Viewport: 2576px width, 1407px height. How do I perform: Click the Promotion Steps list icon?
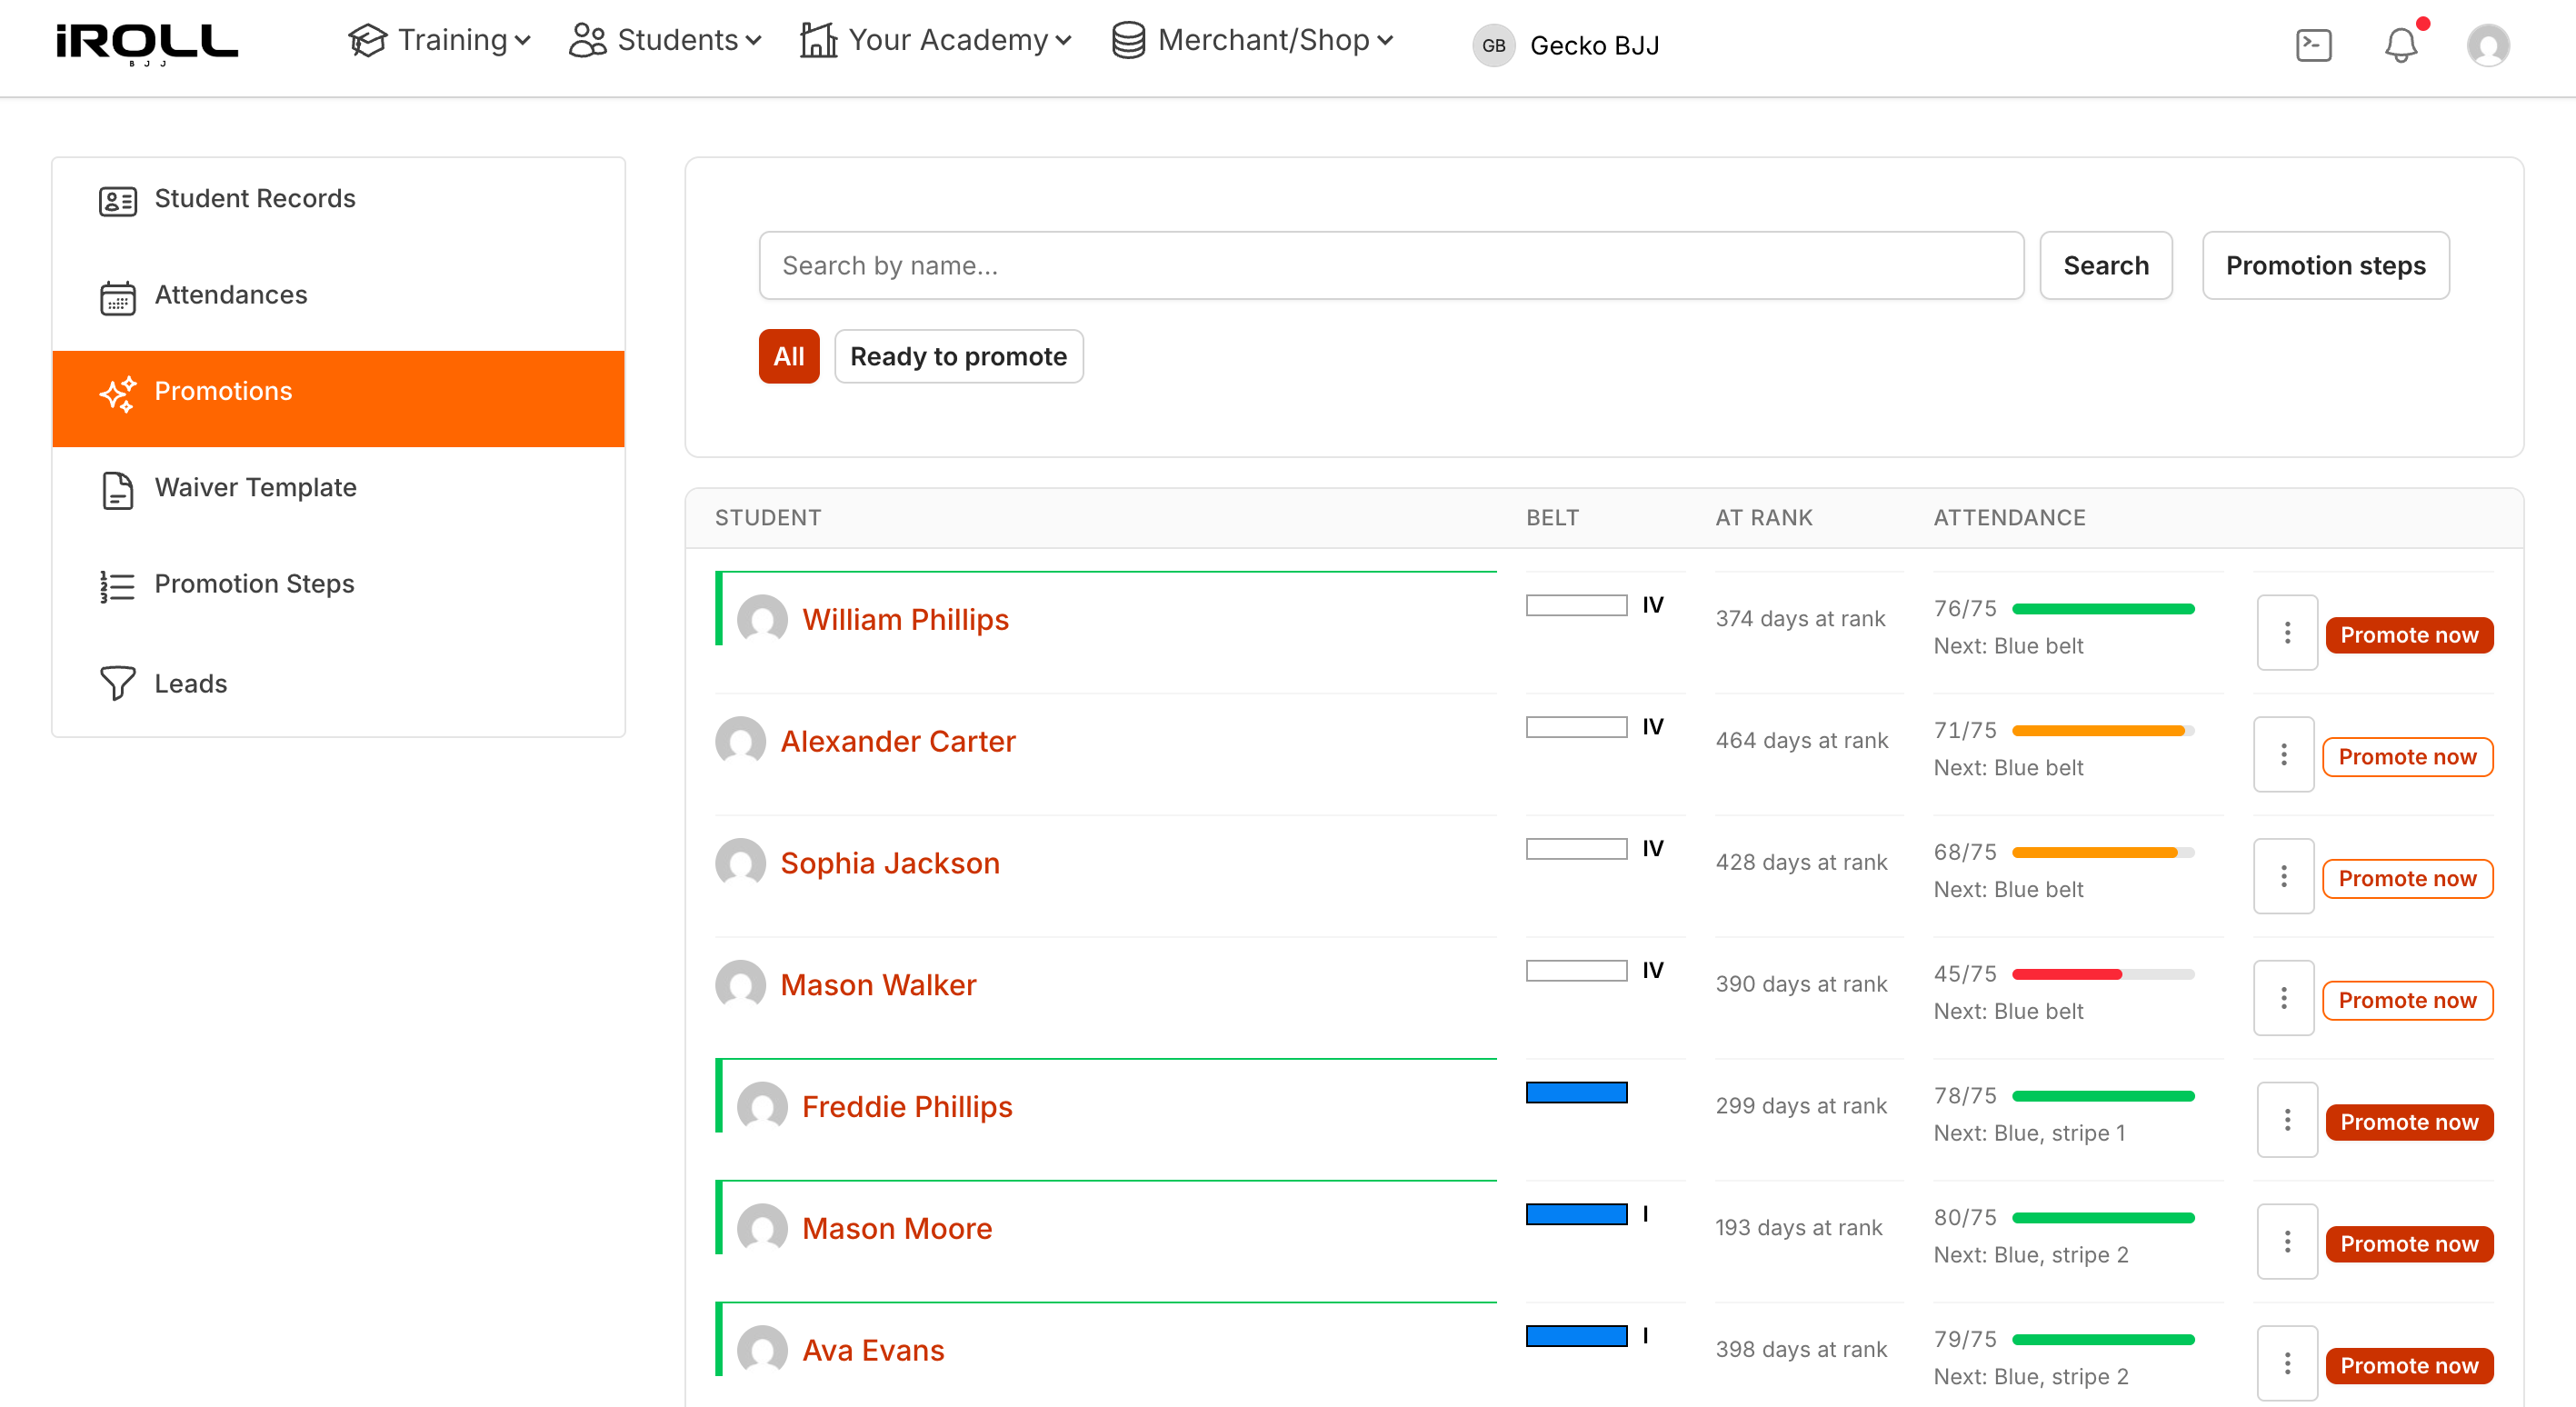pos(117,586)
